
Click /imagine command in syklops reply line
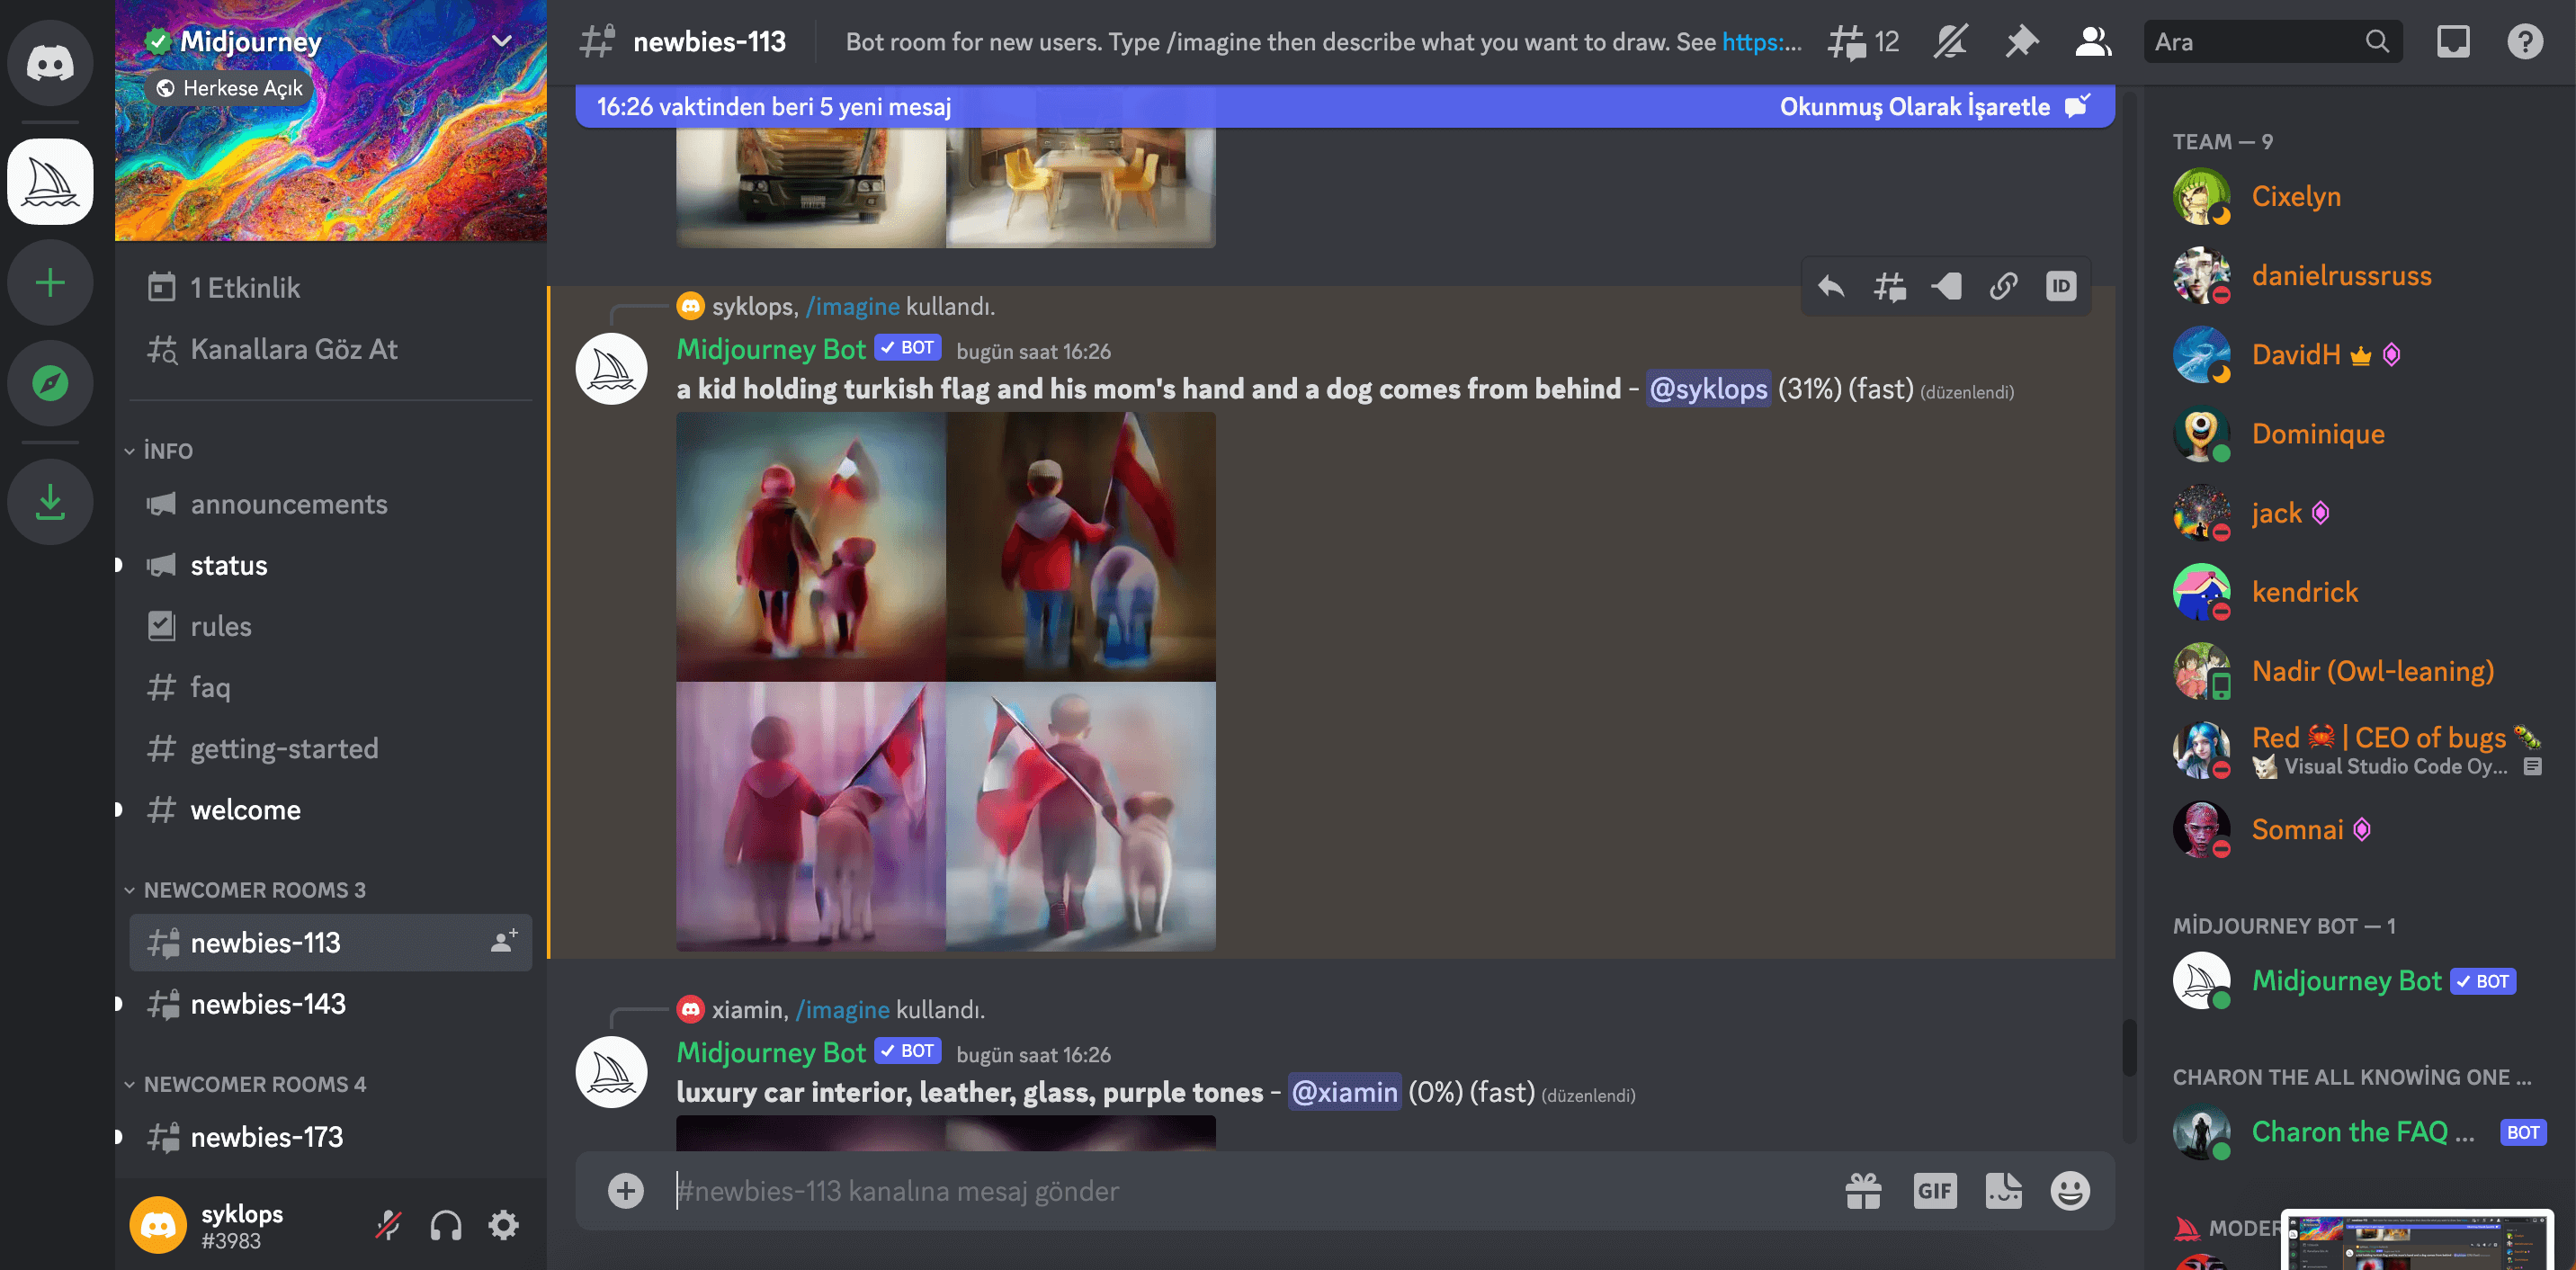click(852, 306)
